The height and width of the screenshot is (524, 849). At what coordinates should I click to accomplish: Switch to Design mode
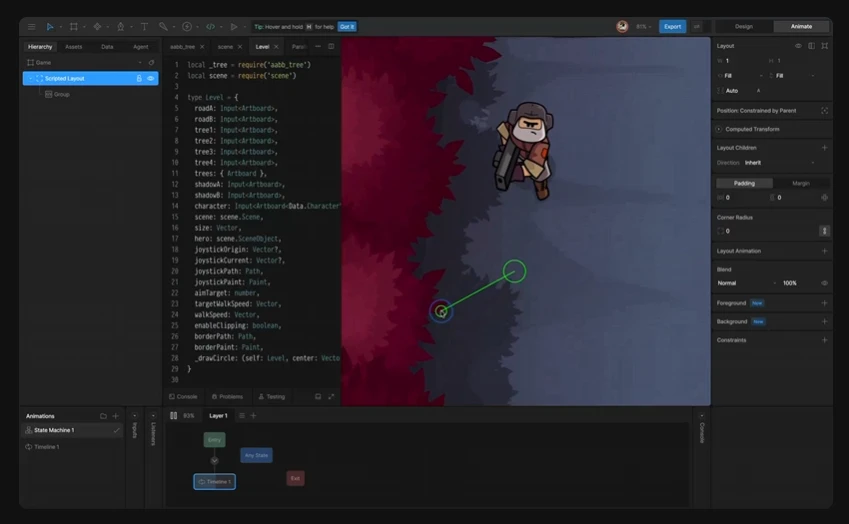click(x=743, y=27)
